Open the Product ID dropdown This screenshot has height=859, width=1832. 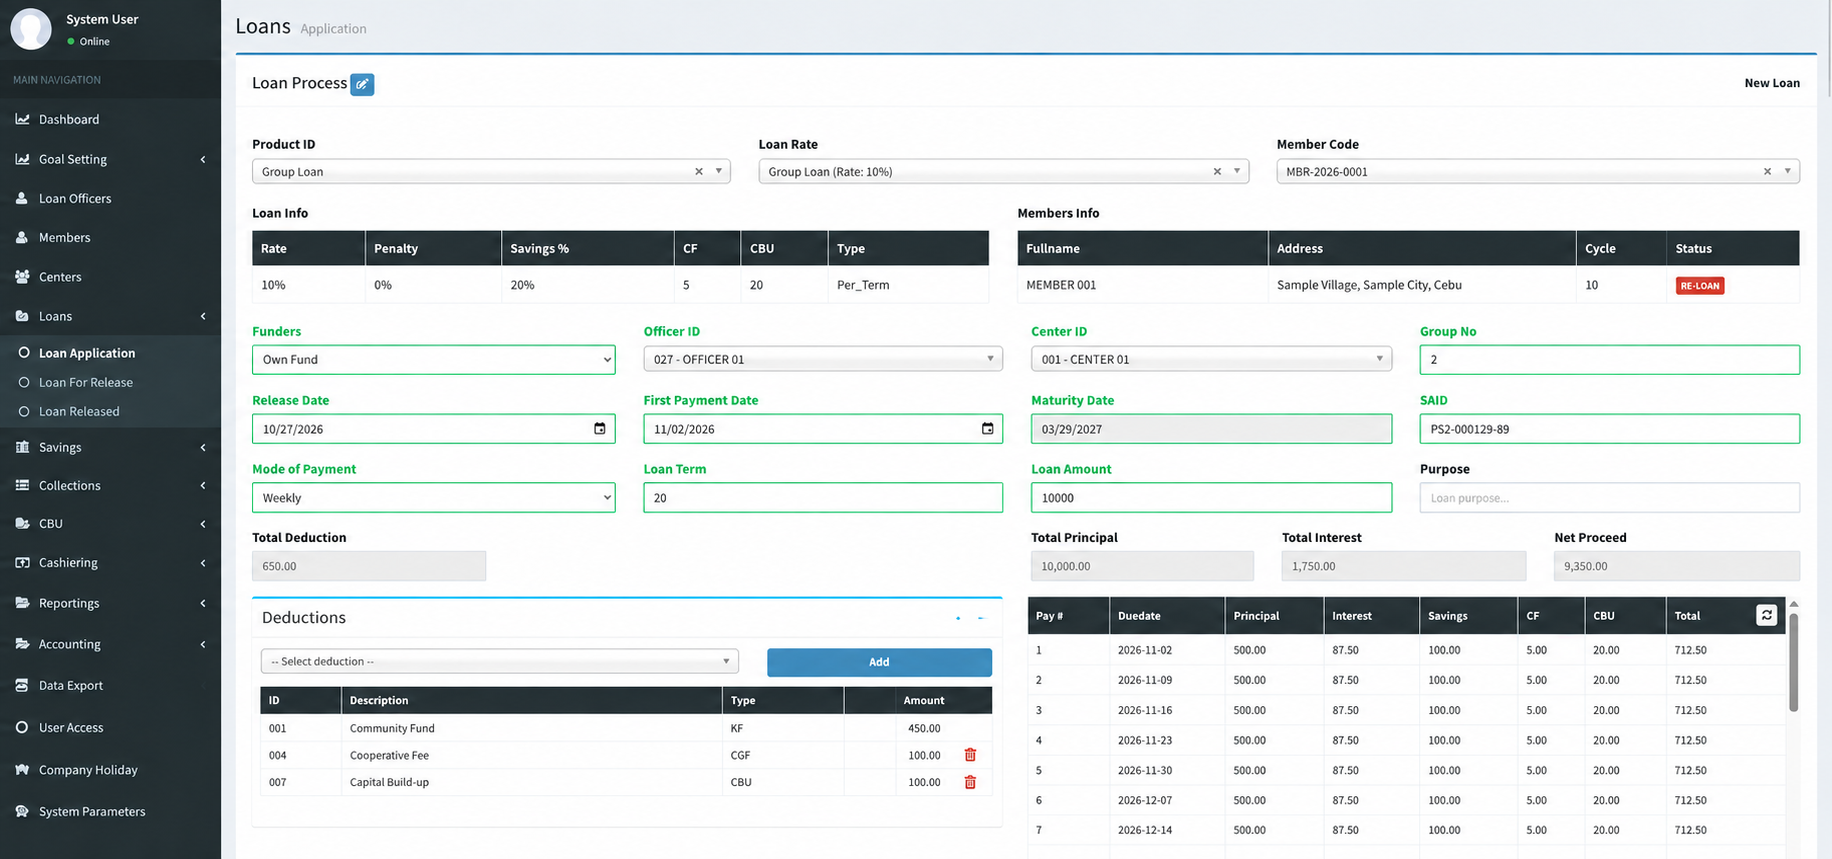491,171
